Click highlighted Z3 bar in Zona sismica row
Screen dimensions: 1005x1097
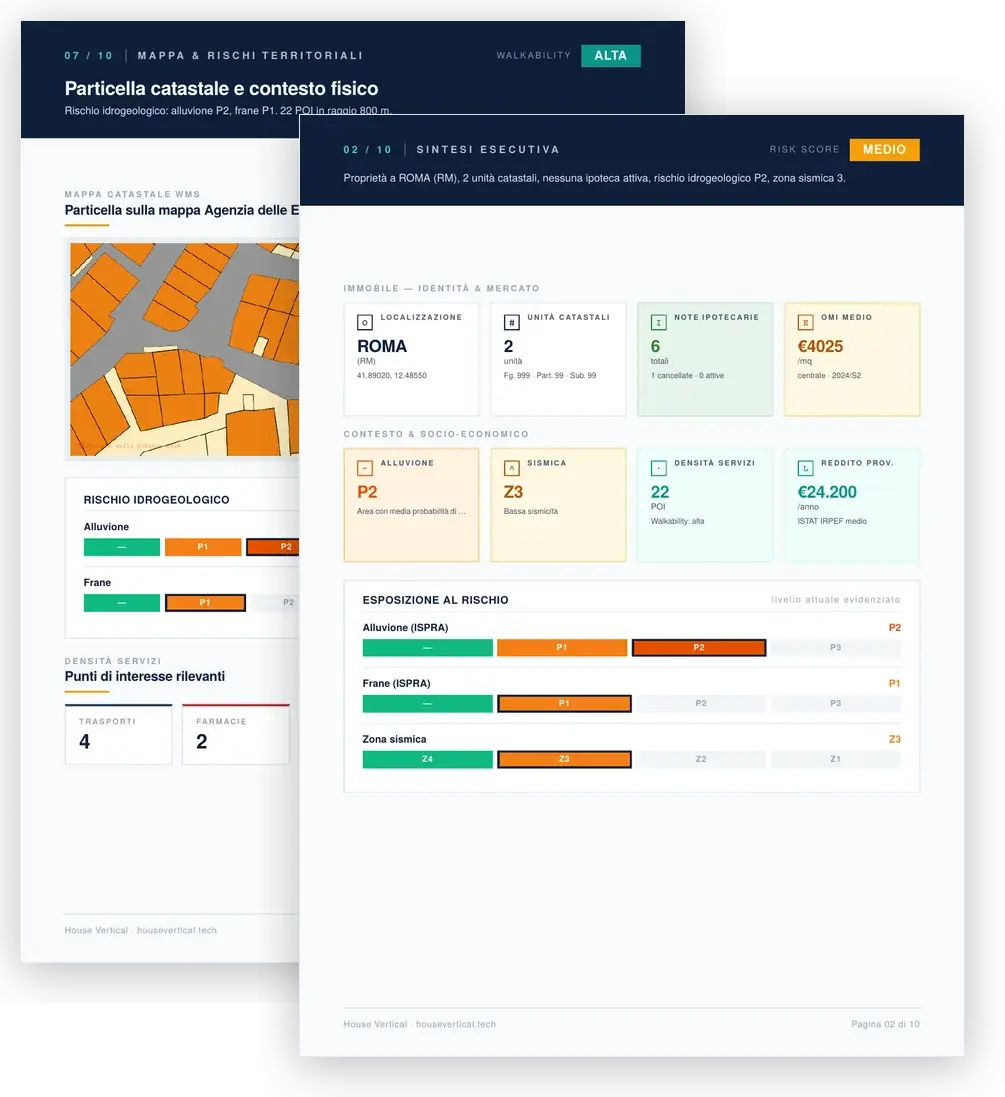564,759
